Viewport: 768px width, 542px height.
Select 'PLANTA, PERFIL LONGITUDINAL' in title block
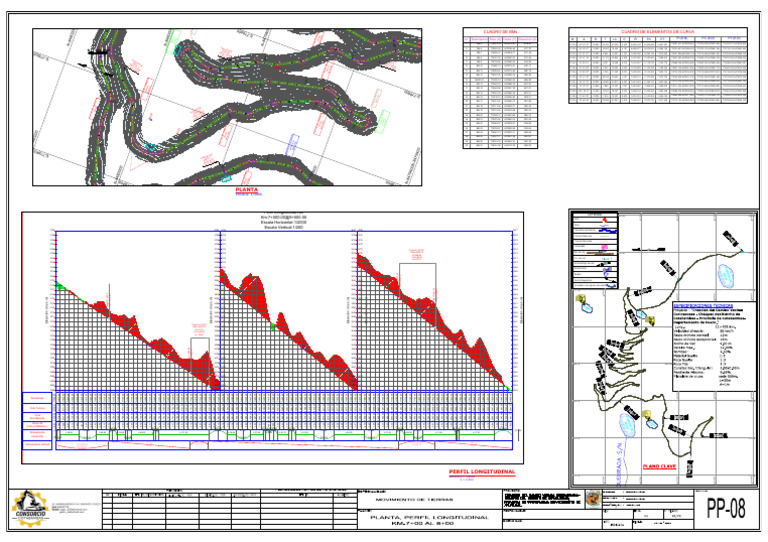429,518
